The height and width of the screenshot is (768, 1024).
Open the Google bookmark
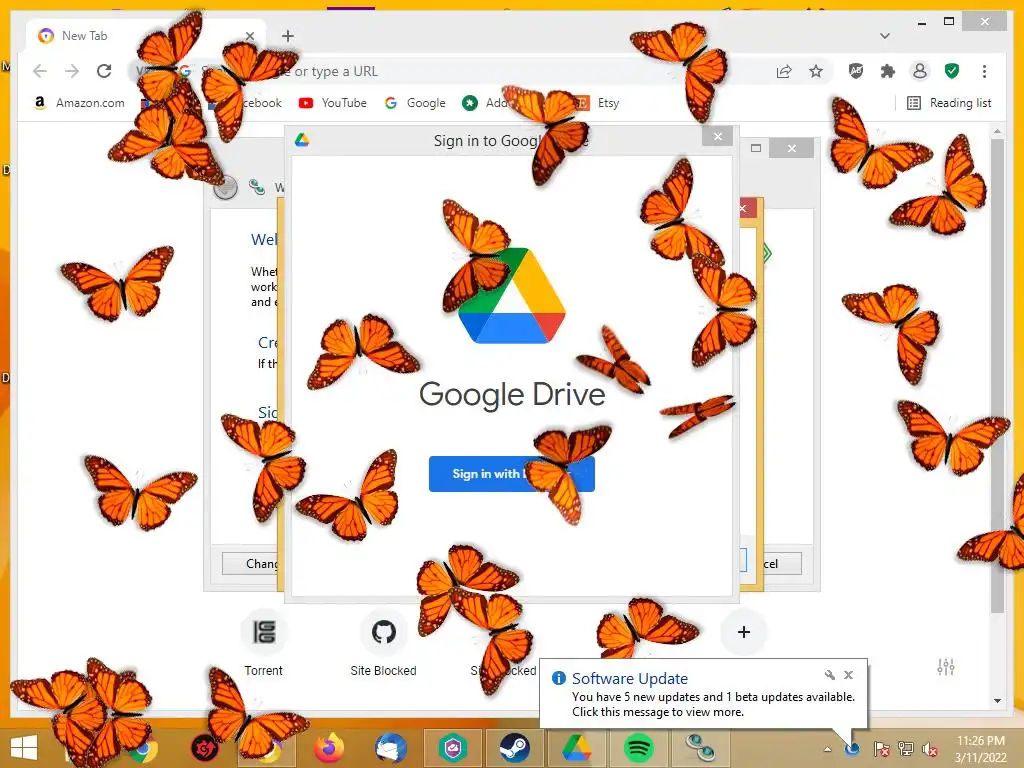(x=415, y=103)
